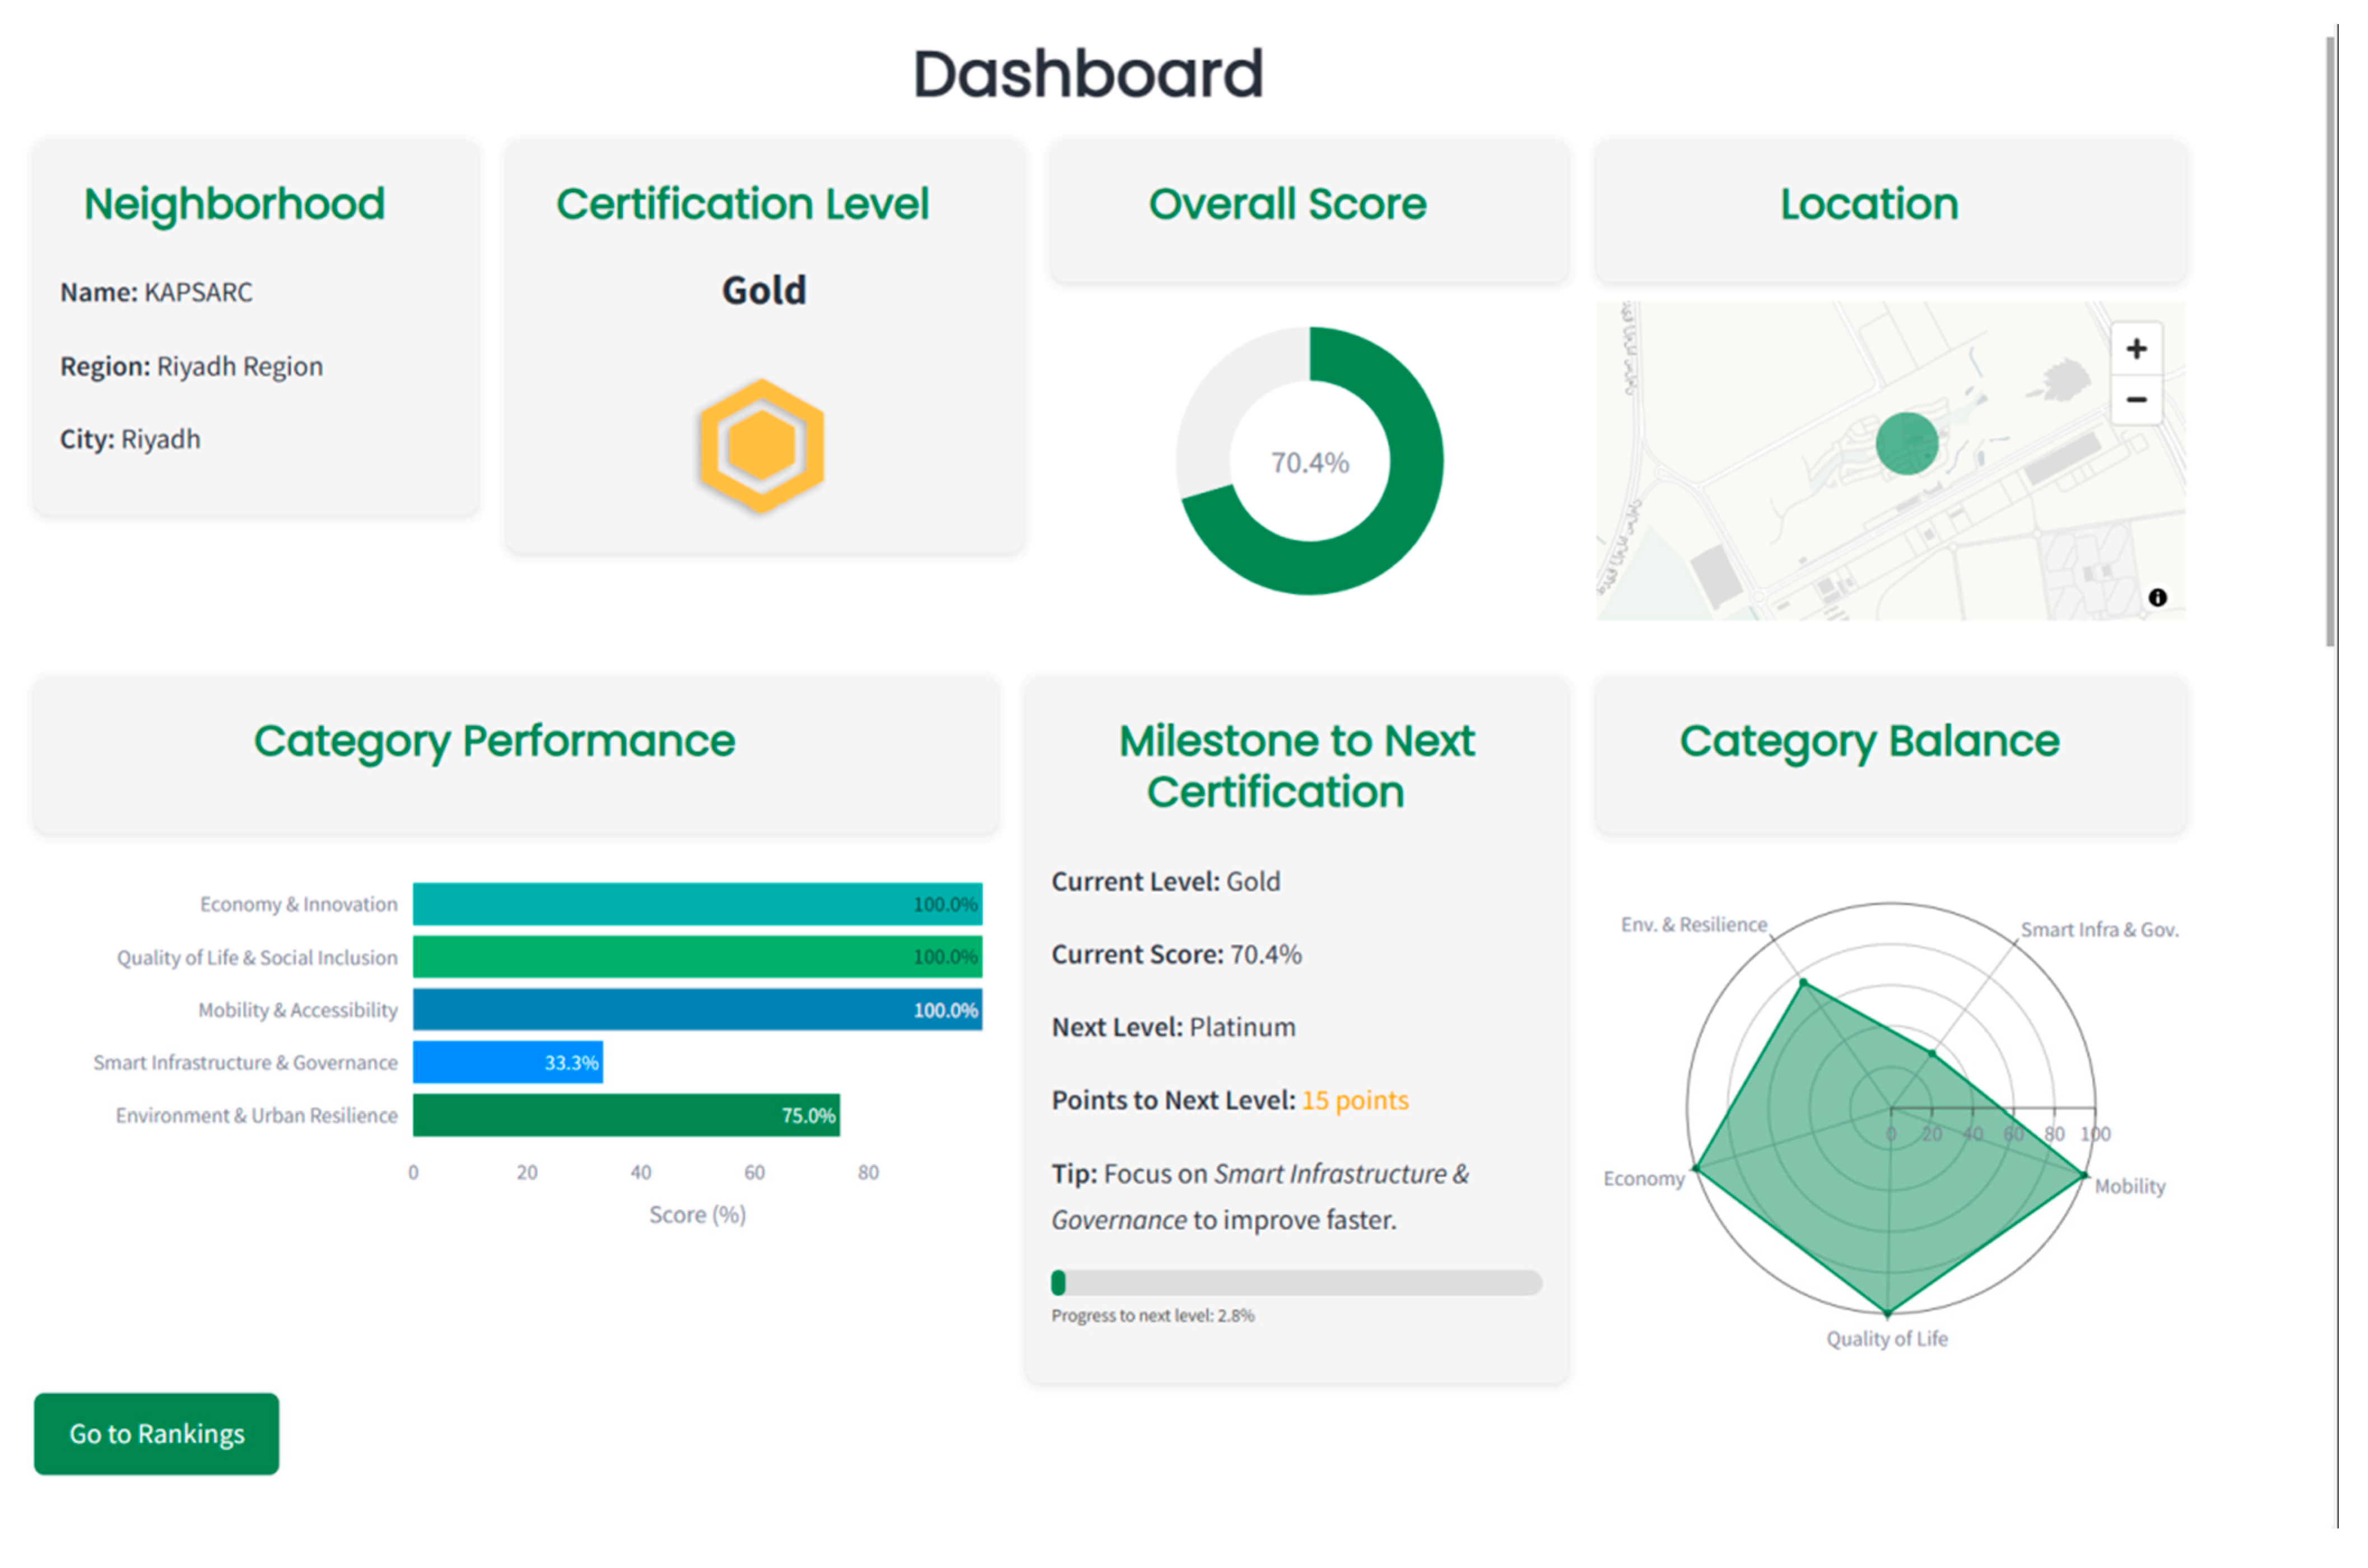Click the green neighborhood marker on map
The width and height of the screenshot is (2368, 1568).
coord(1906,443)
